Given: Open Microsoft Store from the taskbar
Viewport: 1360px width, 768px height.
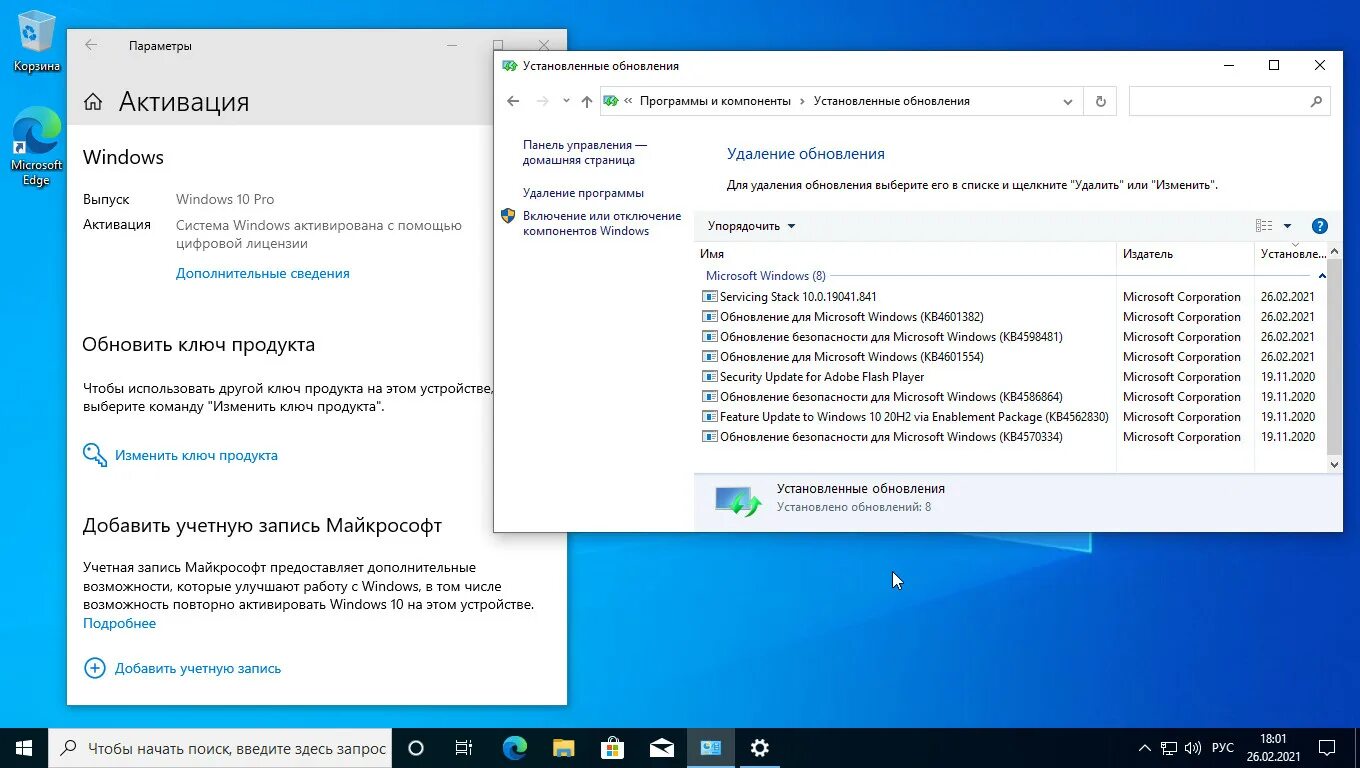Looking at the screenshot, I should 613,748.
